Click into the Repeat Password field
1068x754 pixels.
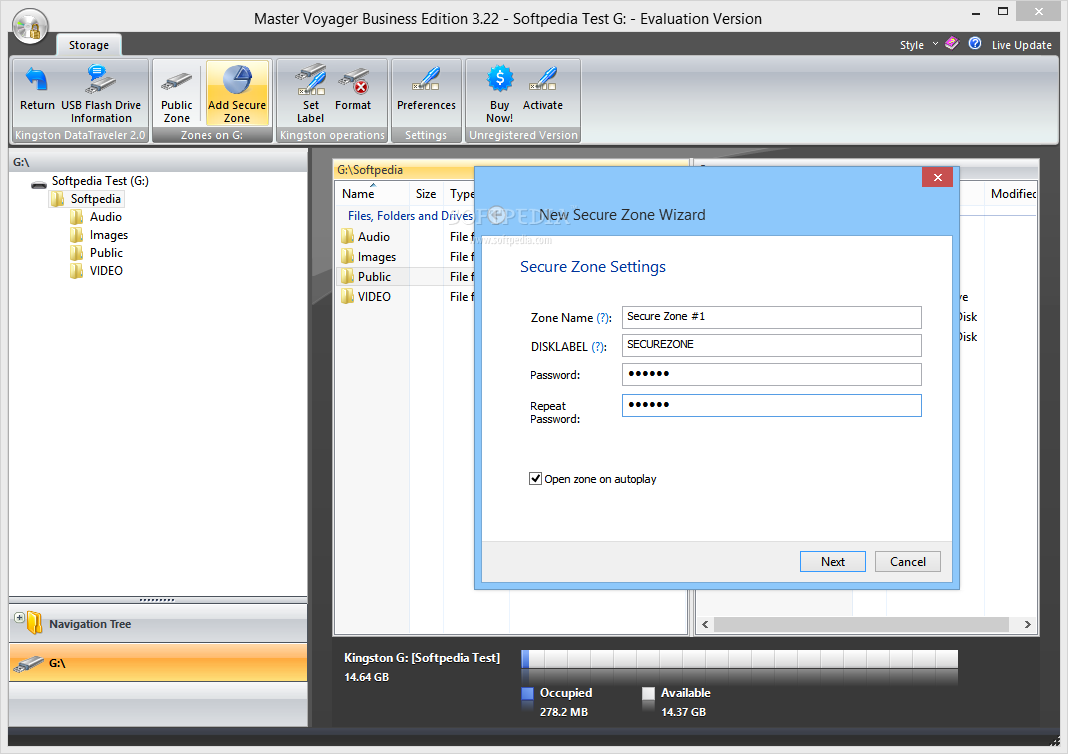tap(771, 405)
